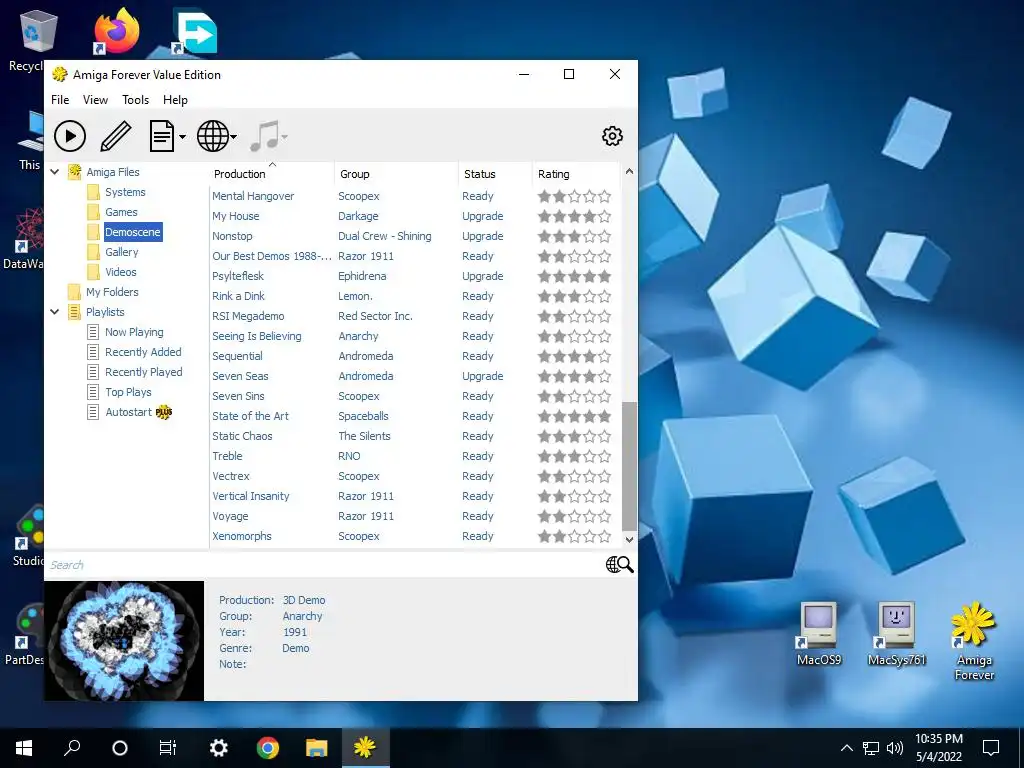Sort by the Rating column header

coord(554,174)
